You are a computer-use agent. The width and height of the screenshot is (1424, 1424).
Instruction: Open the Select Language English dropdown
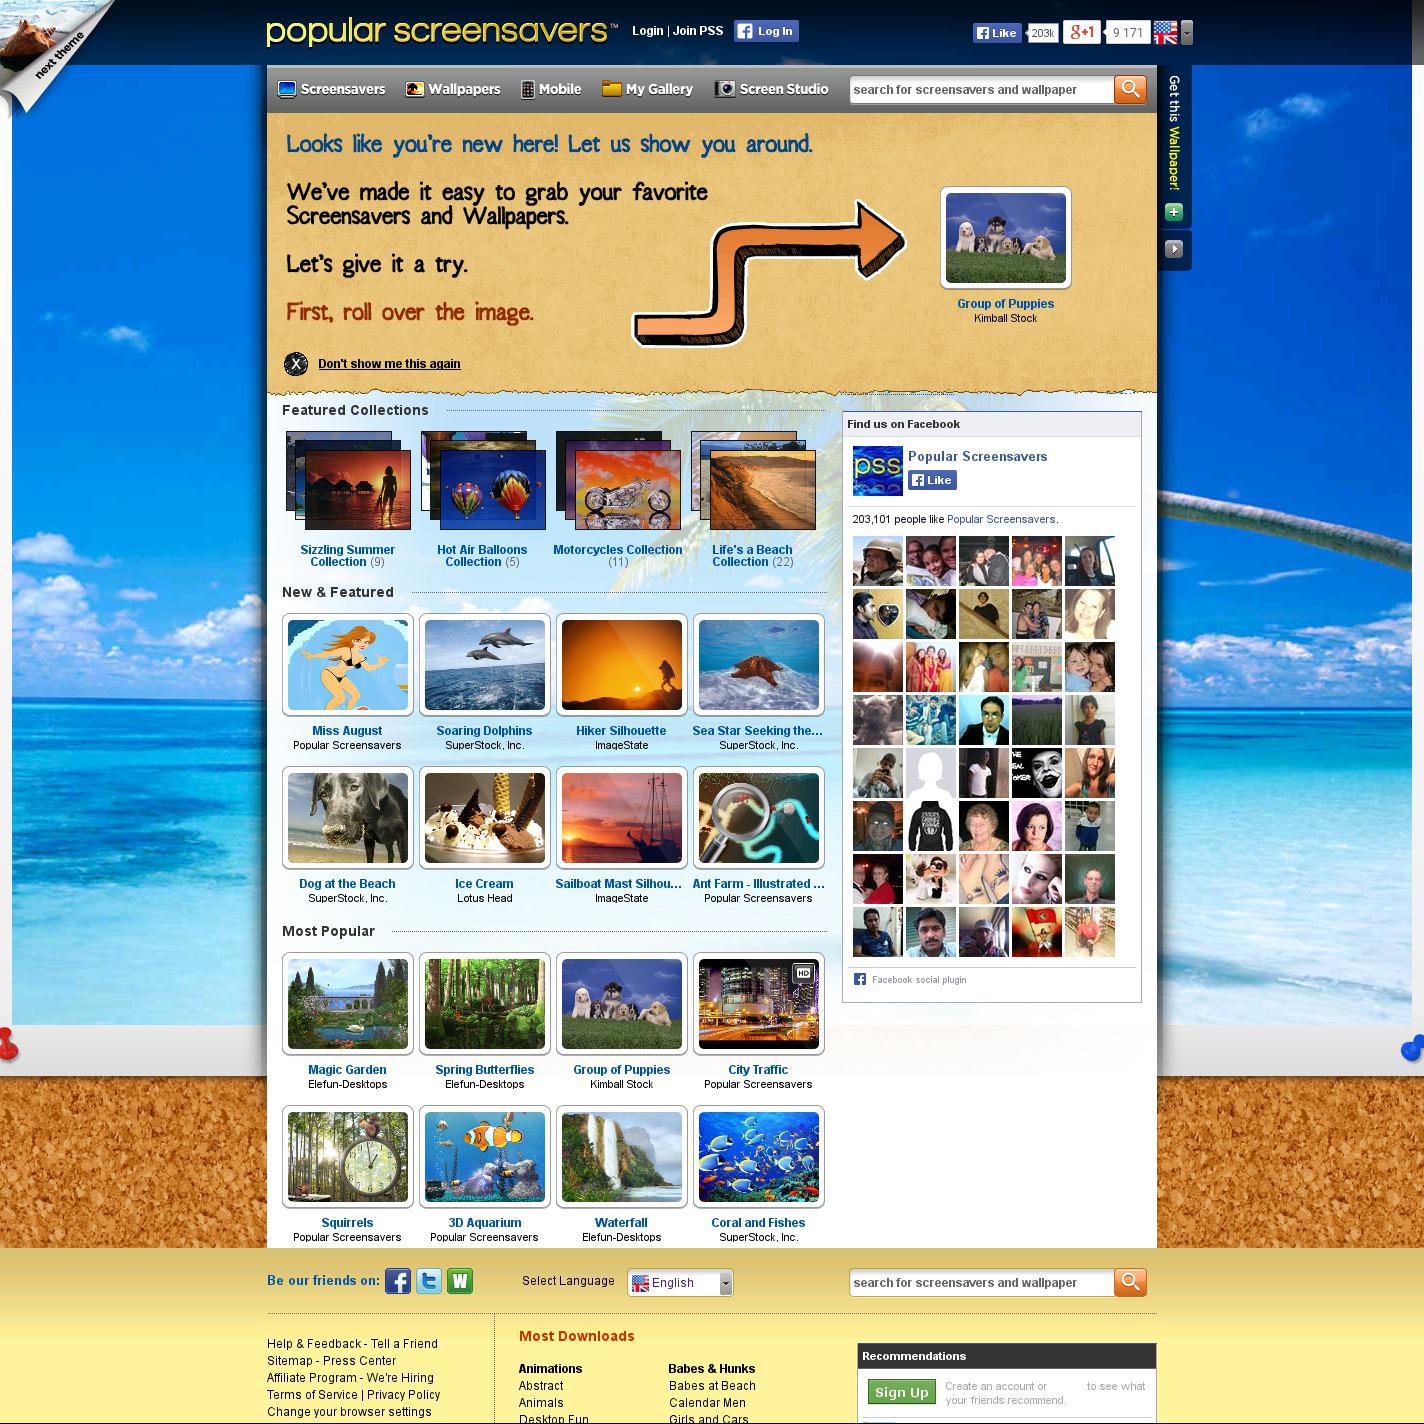[x=680, y=1282]
